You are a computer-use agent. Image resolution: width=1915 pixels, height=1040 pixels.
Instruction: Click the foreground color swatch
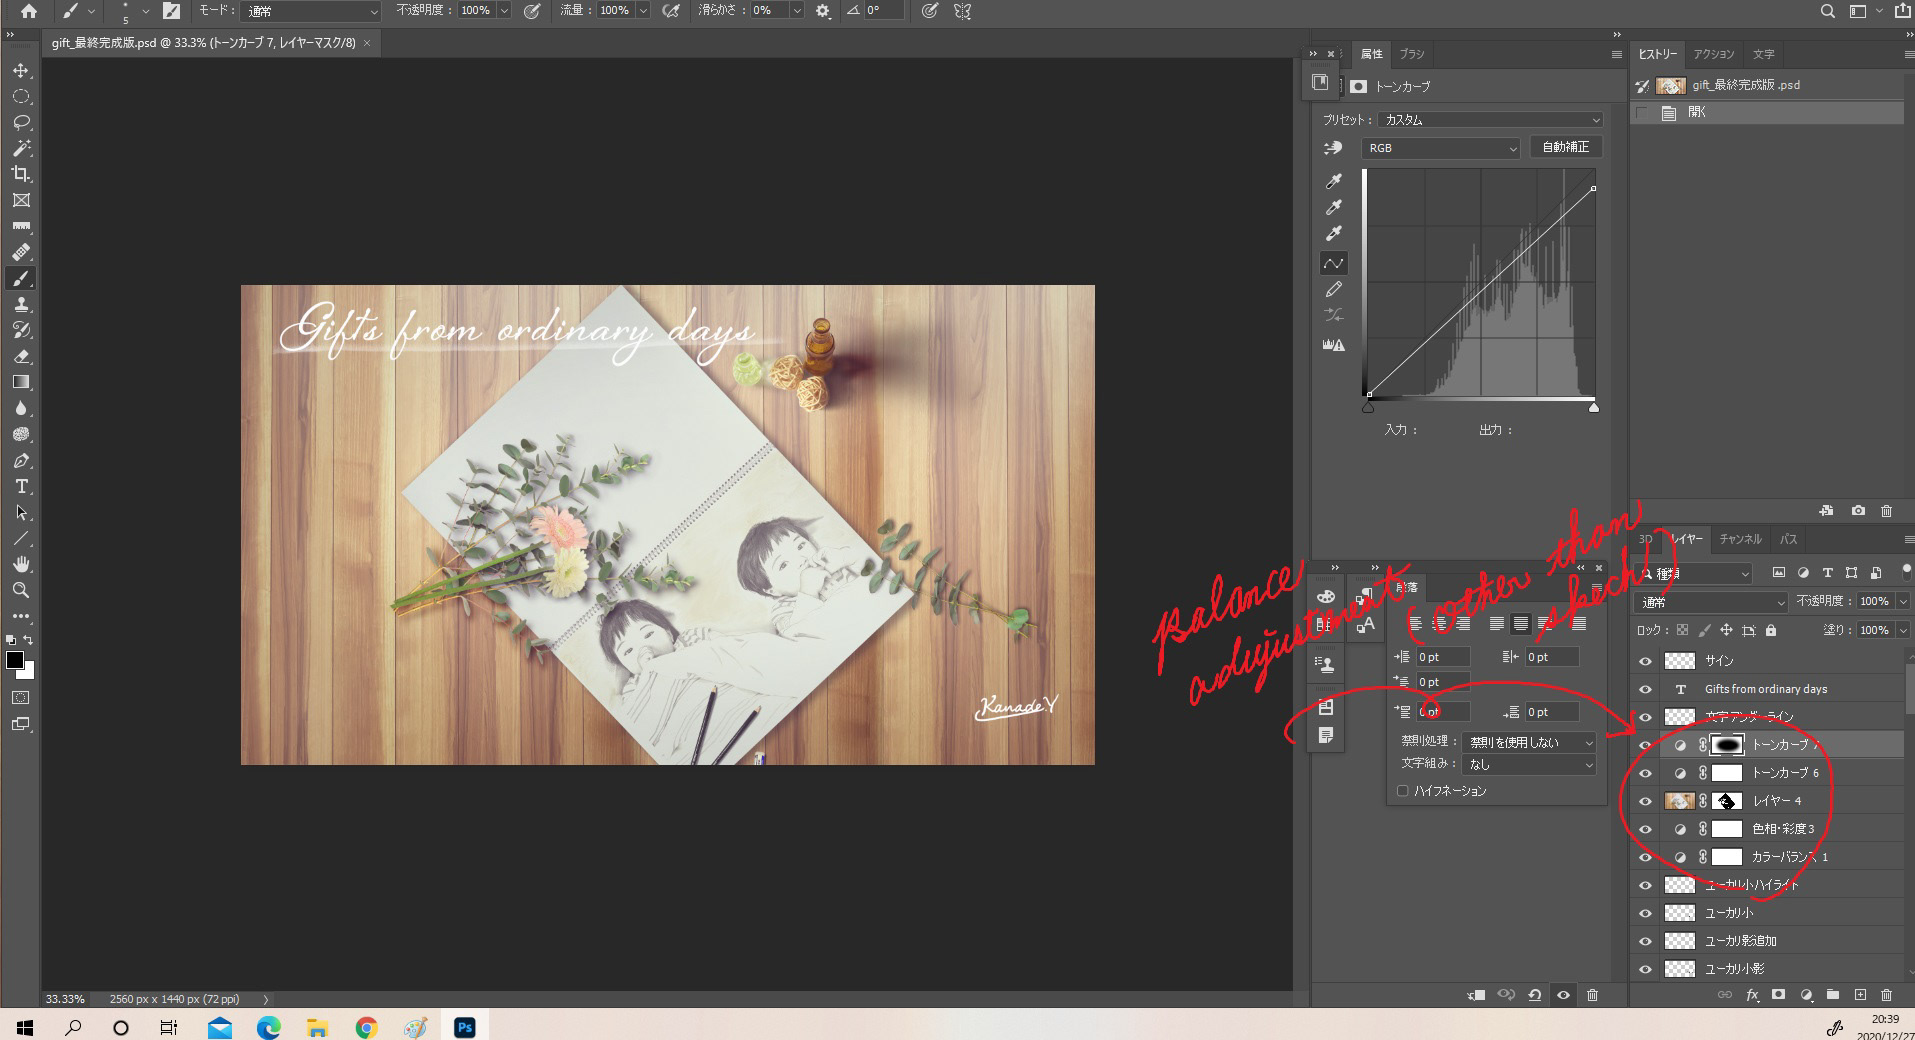(x=15, y=660)
